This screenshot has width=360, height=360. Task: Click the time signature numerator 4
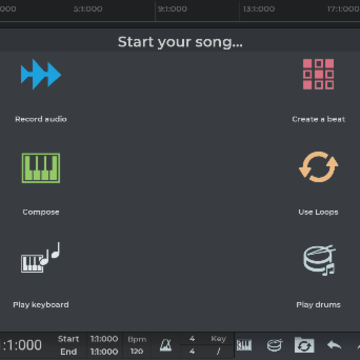192,339
